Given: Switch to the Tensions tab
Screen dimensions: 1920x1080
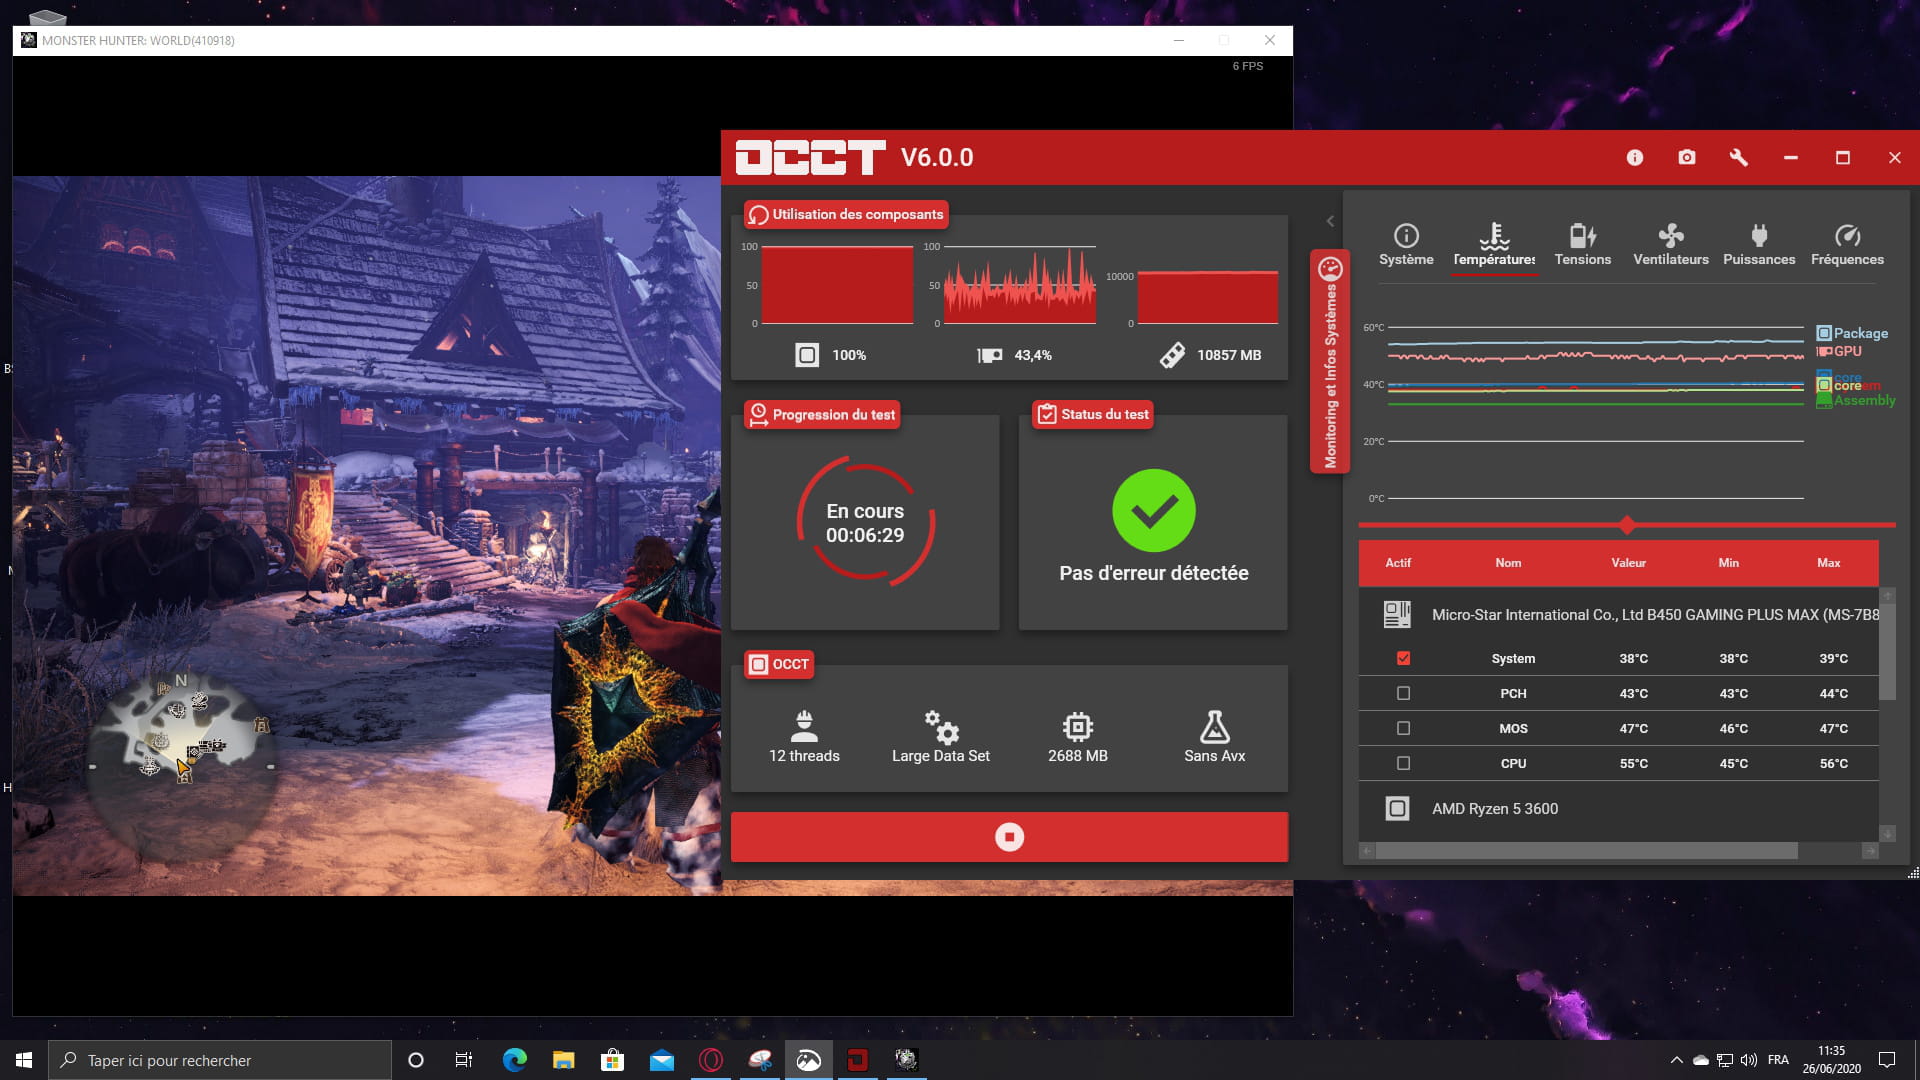Looking at the screenshot, I should 1583,245.
